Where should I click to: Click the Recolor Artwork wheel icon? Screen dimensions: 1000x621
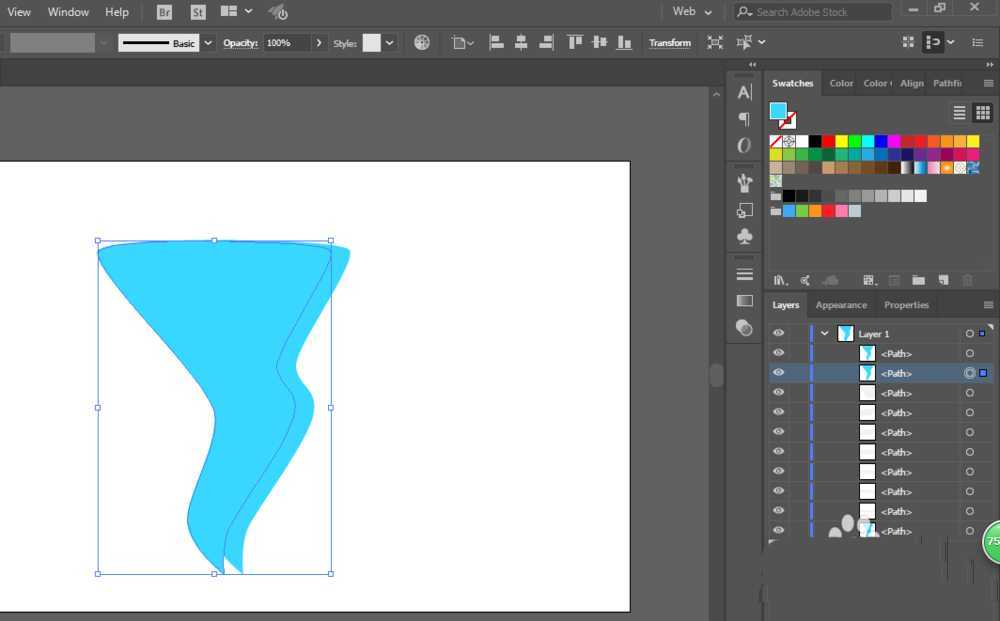tap(422, 43)
